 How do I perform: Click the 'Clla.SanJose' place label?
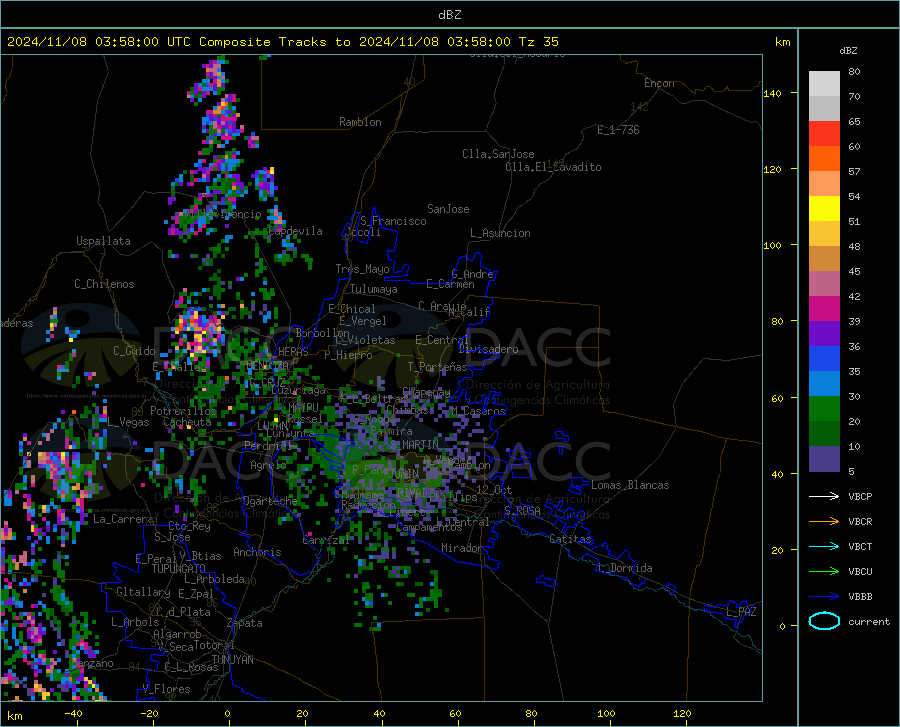[498, 154]
